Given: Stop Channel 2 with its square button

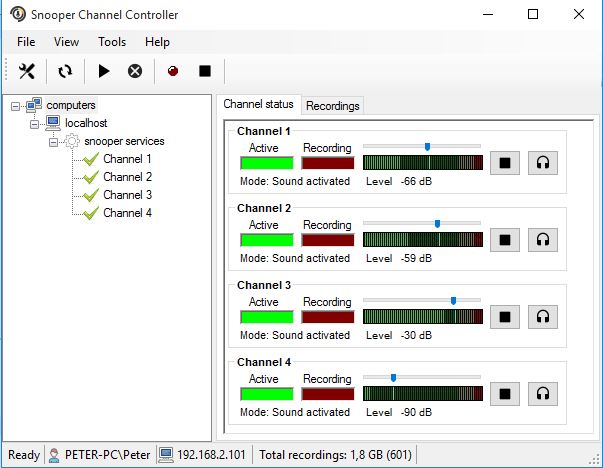Looking at the screenshot, I should pos(505,240).
